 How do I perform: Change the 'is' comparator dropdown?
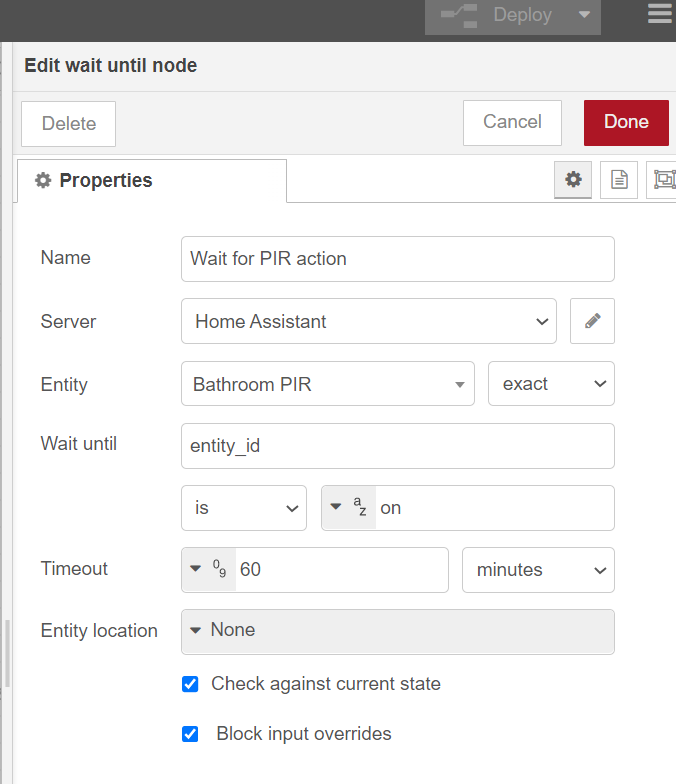(244, 508)
